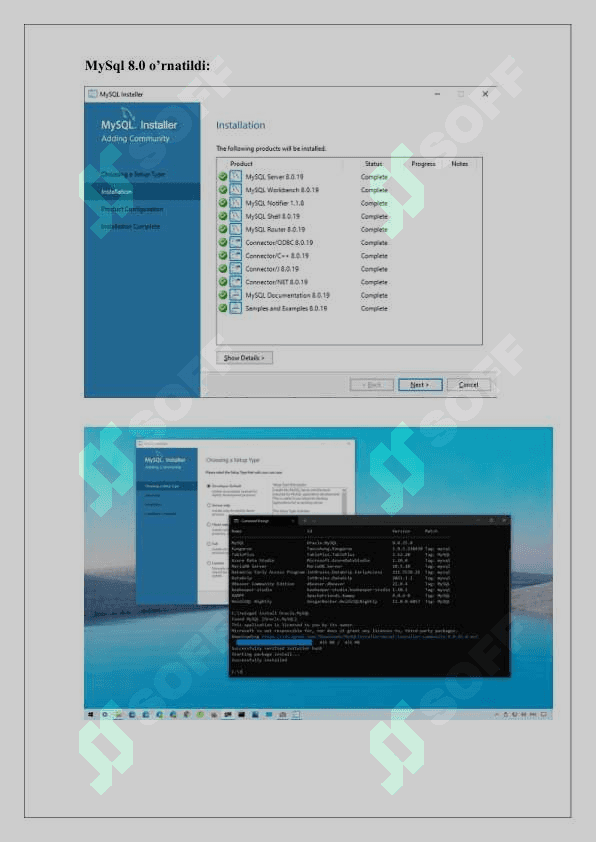Click the Connector/ODBC 8.0.19 product icon
The height and width of the screenshot is (842, 596).
coord(236,242)
